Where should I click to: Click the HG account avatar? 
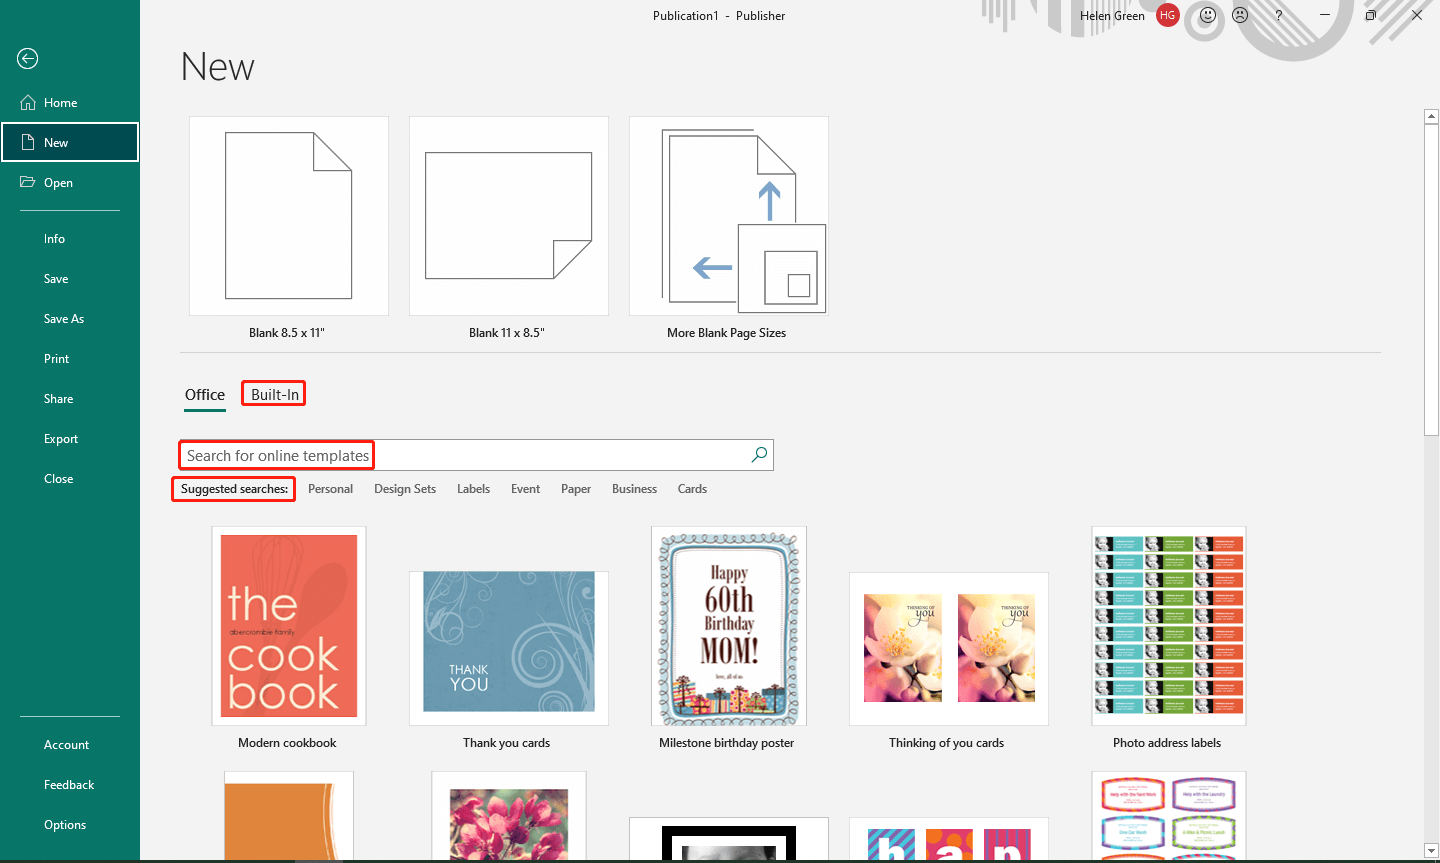tap(1167, 15)
